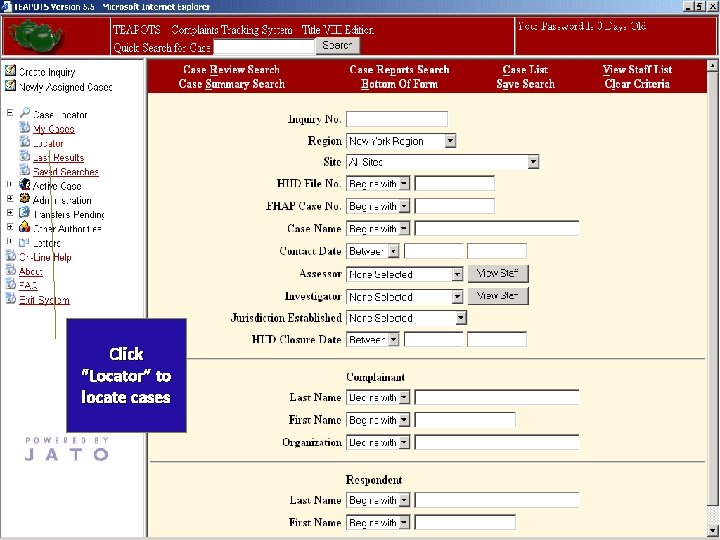
Task: Open HUD Closure Date Between dropdown
Action: coord(394,340)
